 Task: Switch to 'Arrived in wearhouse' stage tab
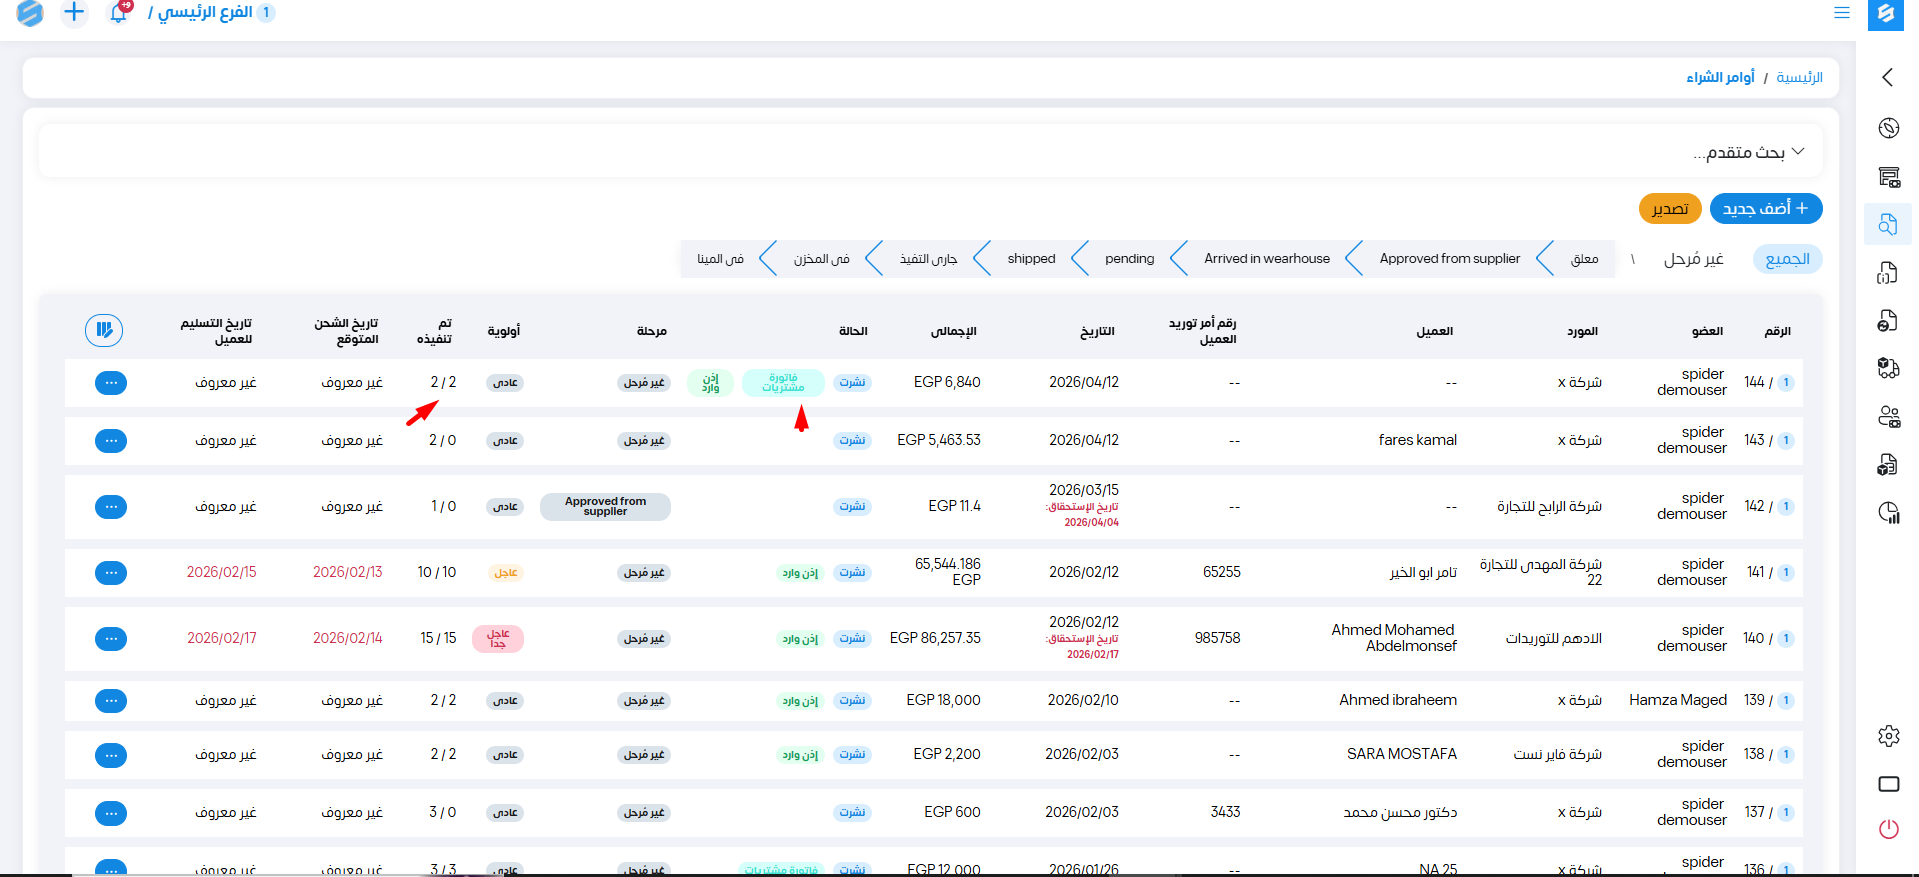[1266, 259]
